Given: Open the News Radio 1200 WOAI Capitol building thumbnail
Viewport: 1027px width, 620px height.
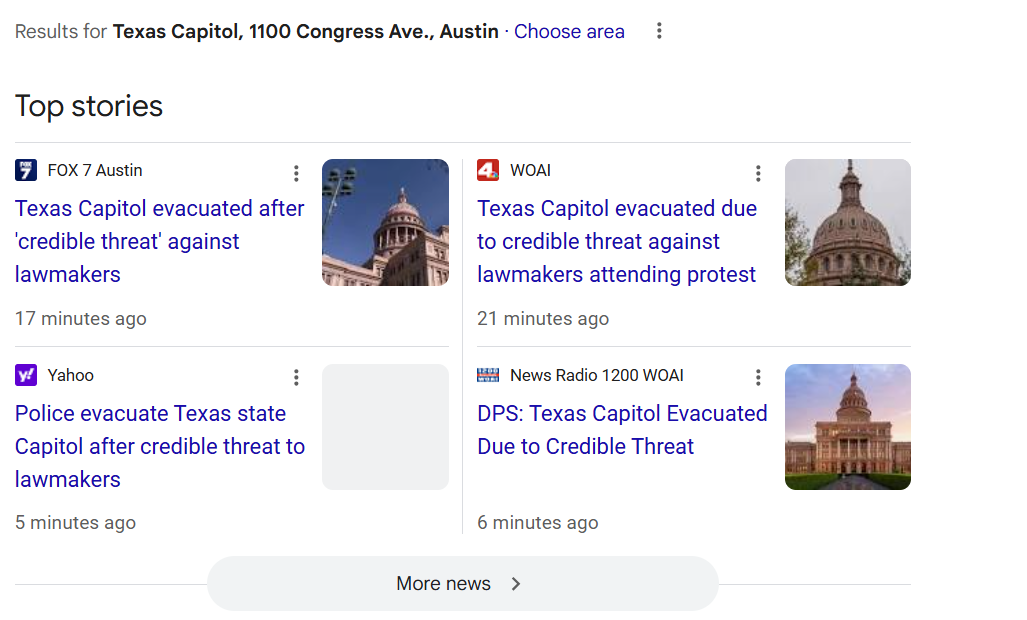Looking at the screenshot, I should pos(848,427).
